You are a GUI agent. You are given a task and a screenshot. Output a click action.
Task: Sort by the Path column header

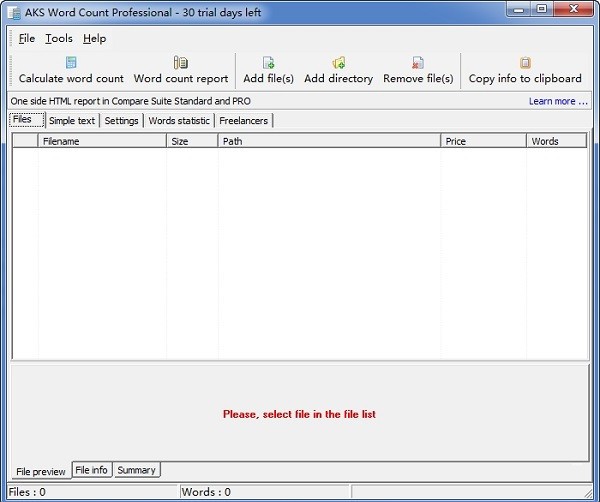(329, 141)
